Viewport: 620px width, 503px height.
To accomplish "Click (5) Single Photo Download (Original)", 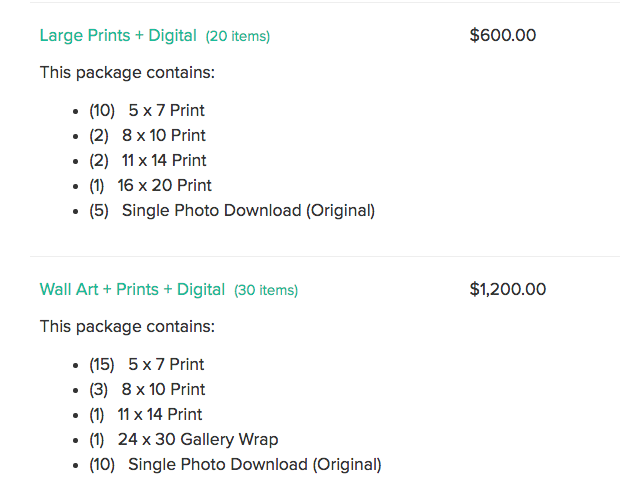I will 232,211.
